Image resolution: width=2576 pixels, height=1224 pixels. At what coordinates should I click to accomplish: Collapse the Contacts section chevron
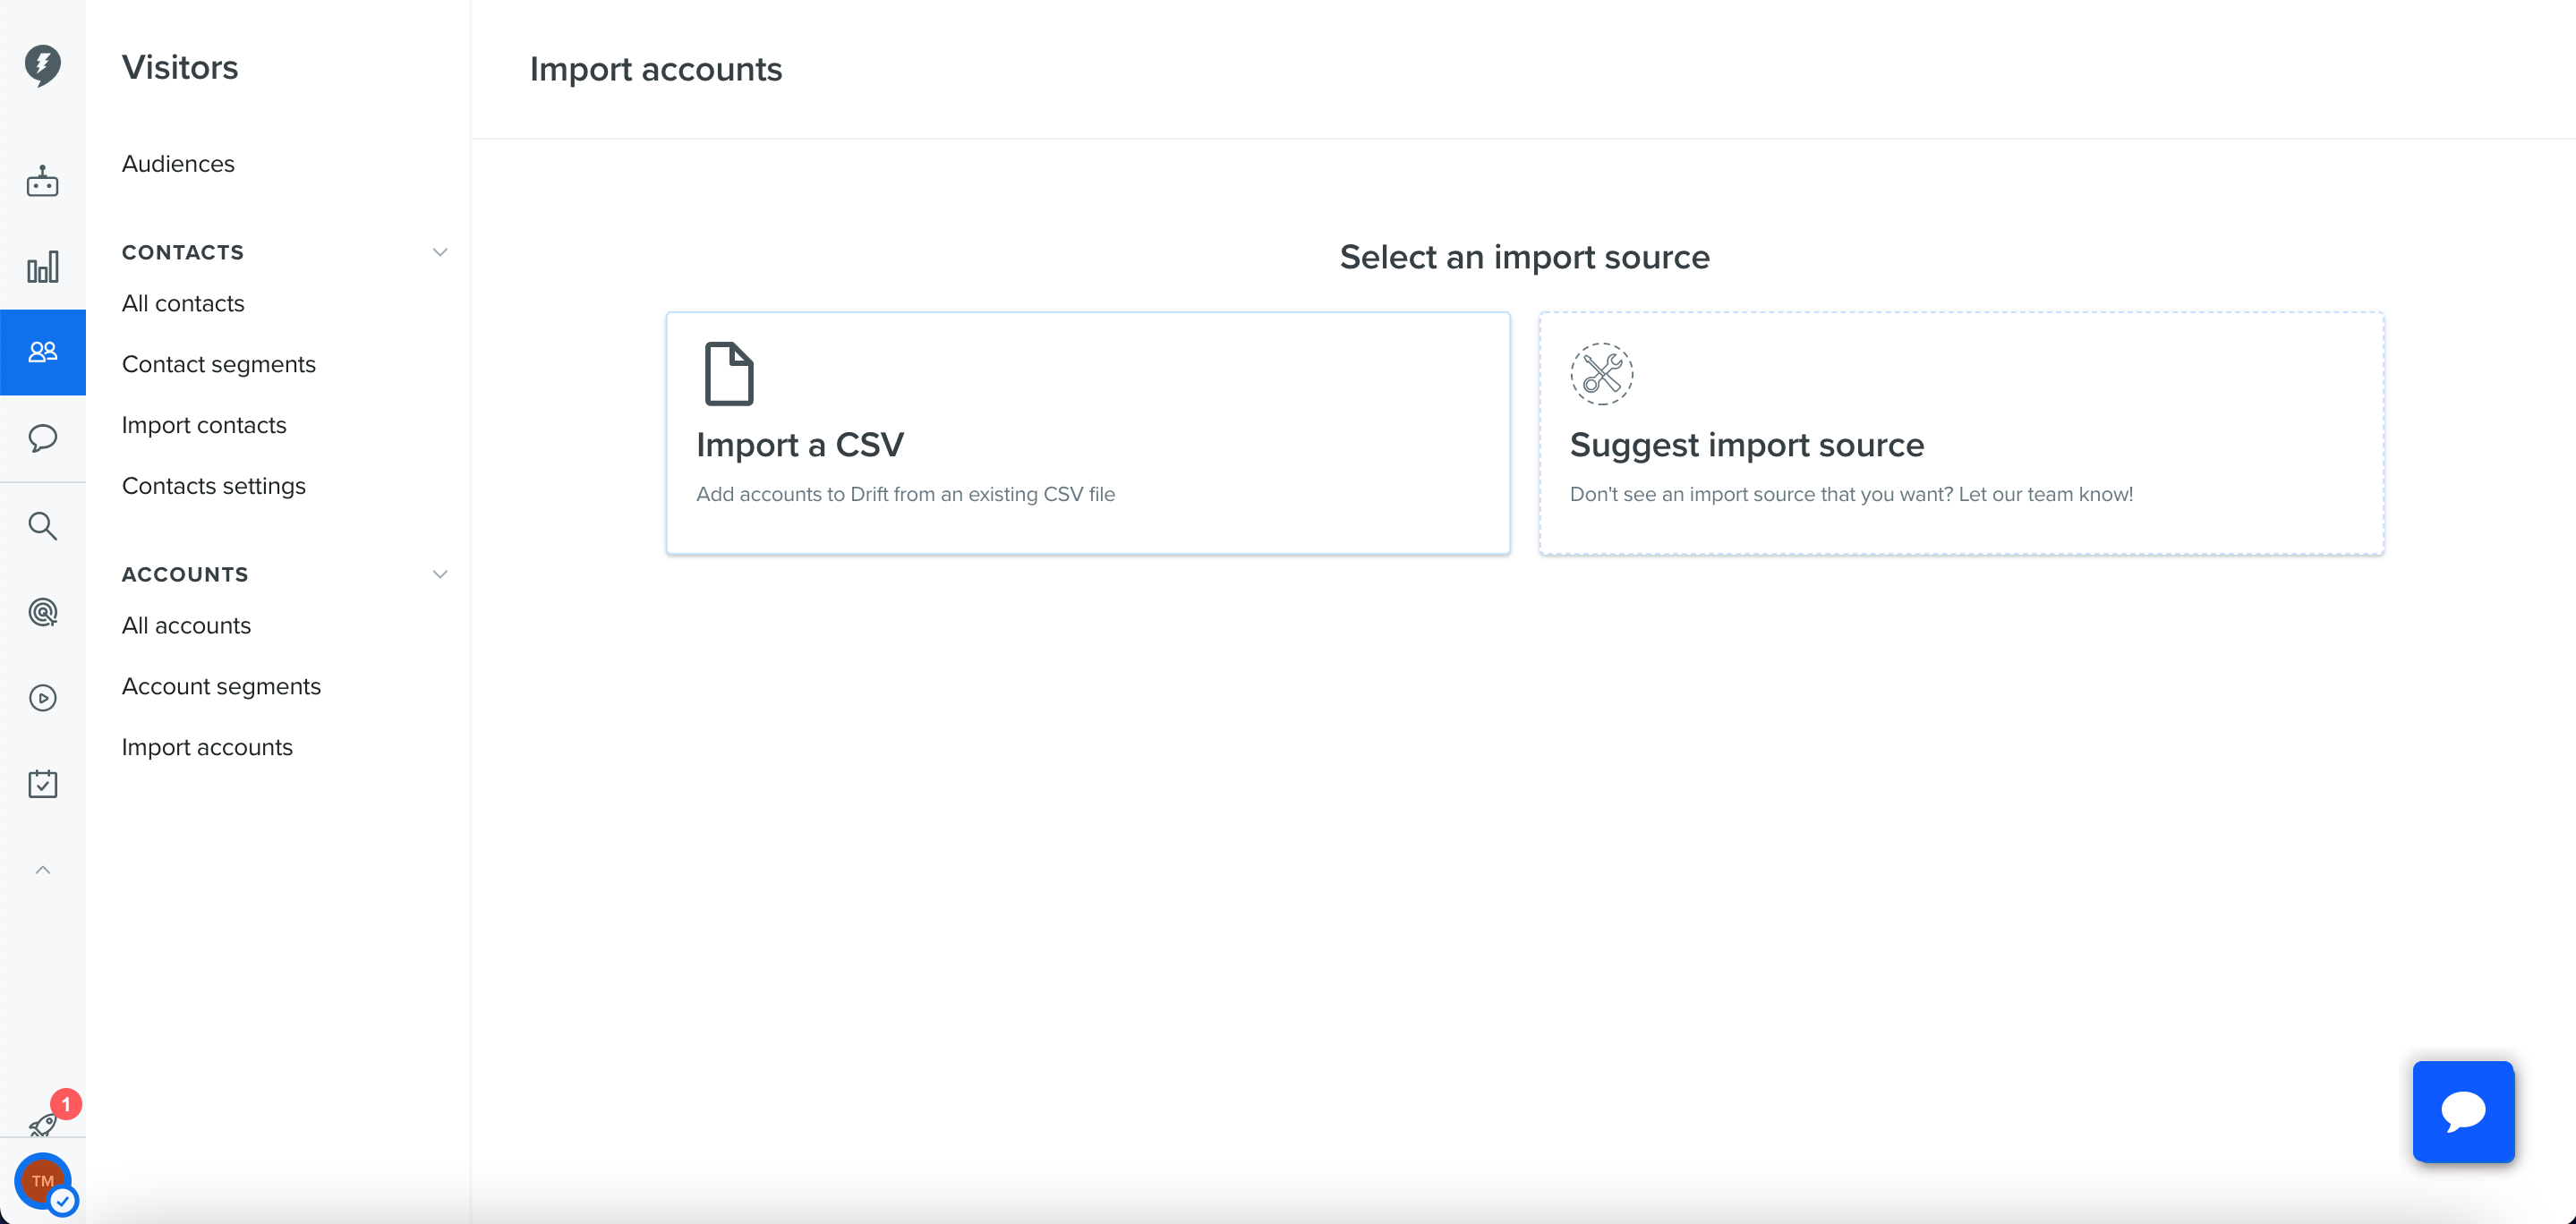440,252
